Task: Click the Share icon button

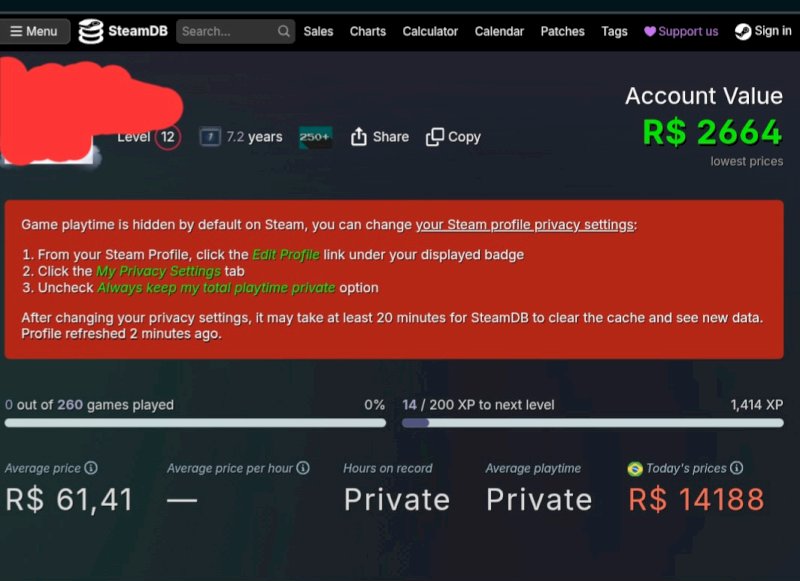Action: pyautogui.click(x=359, y=137)
